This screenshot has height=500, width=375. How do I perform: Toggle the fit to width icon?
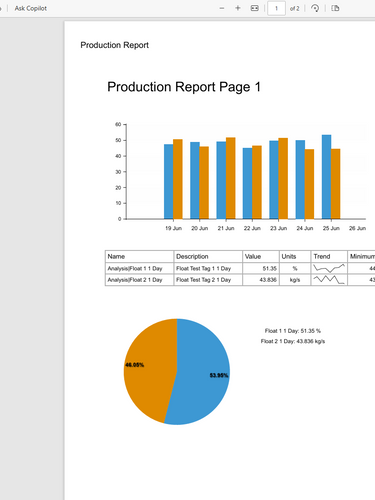(x=254, y=8)
